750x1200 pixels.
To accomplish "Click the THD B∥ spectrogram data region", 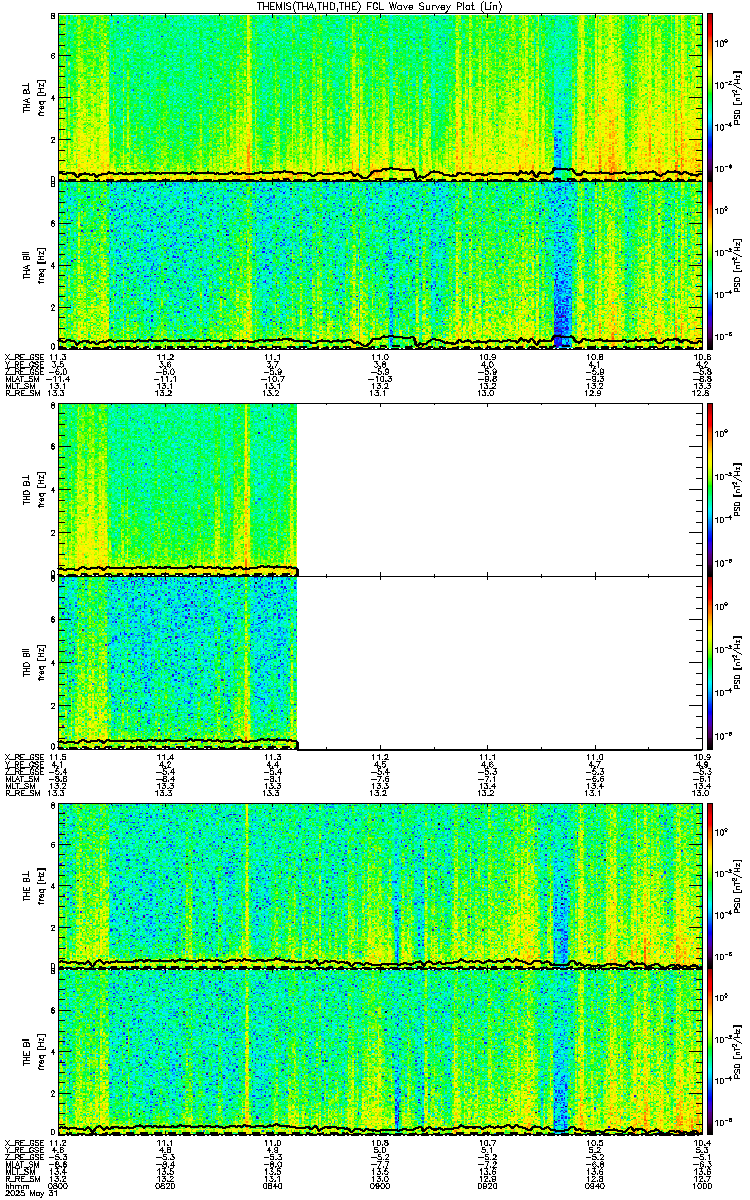I will [x=178, y=662].
